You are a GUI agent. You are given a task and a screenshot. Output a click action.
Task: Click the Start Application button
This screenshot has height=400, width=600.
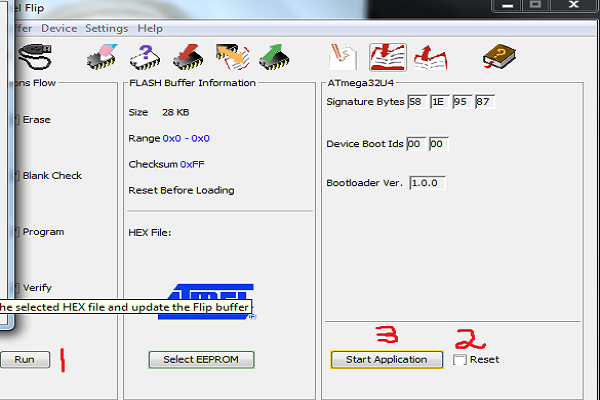(387, 360)
